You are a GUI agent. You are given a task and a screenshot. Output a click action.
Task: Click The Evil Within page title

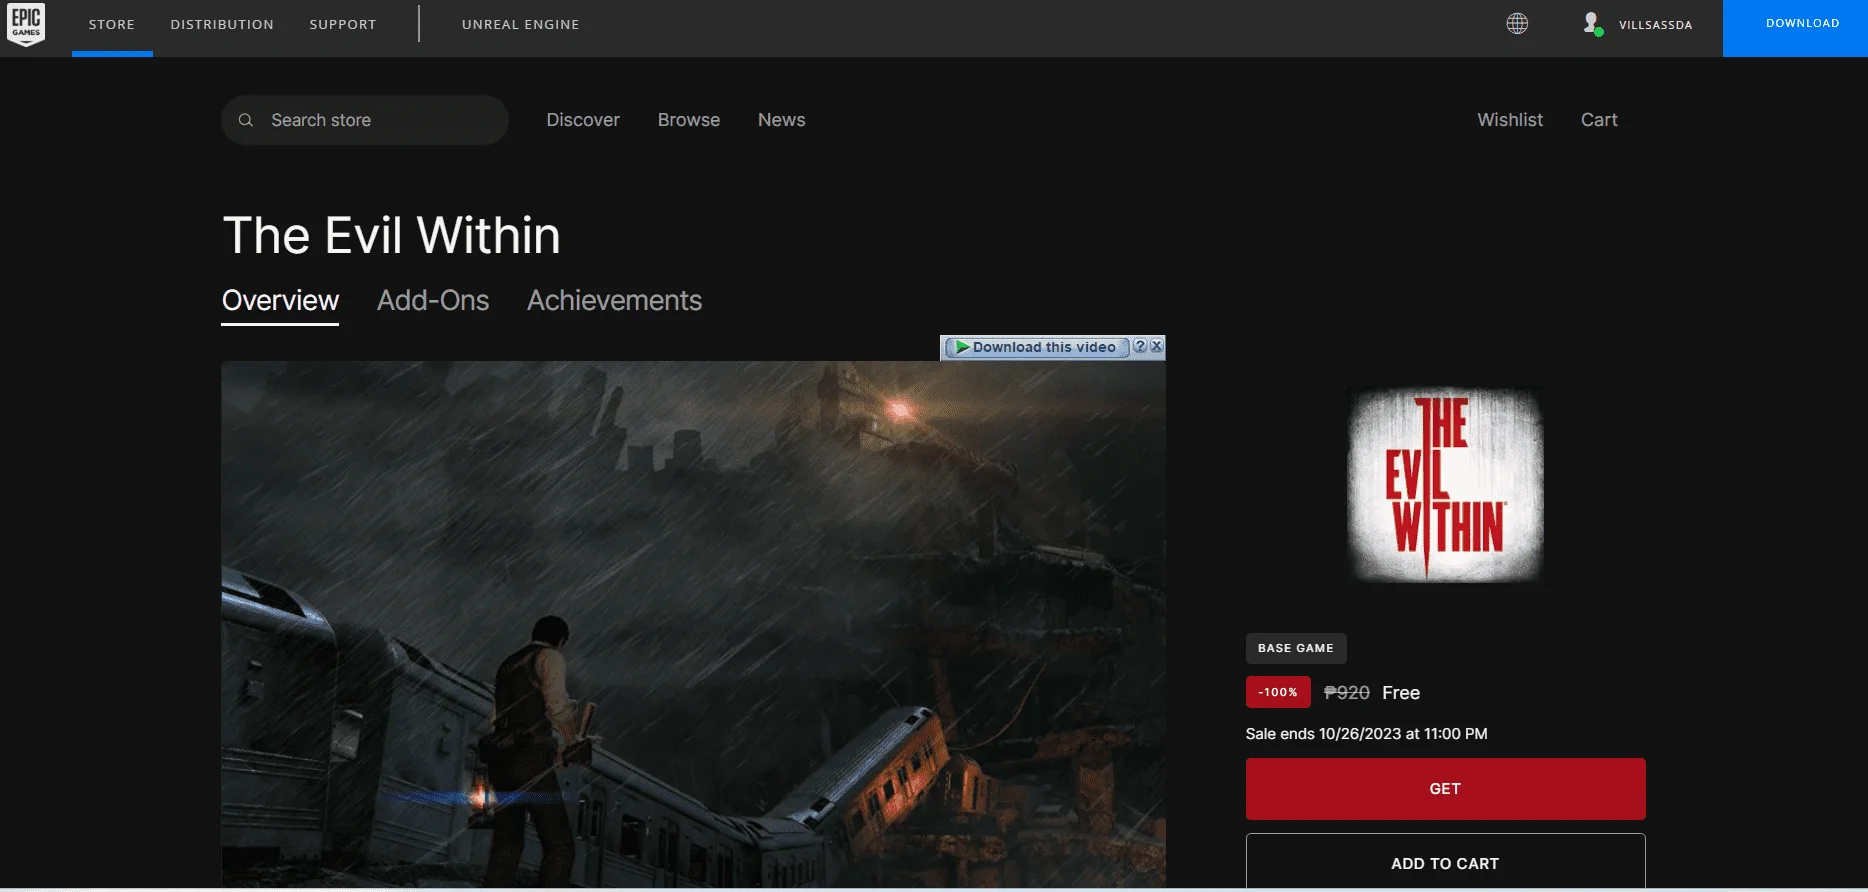(391, 236)
